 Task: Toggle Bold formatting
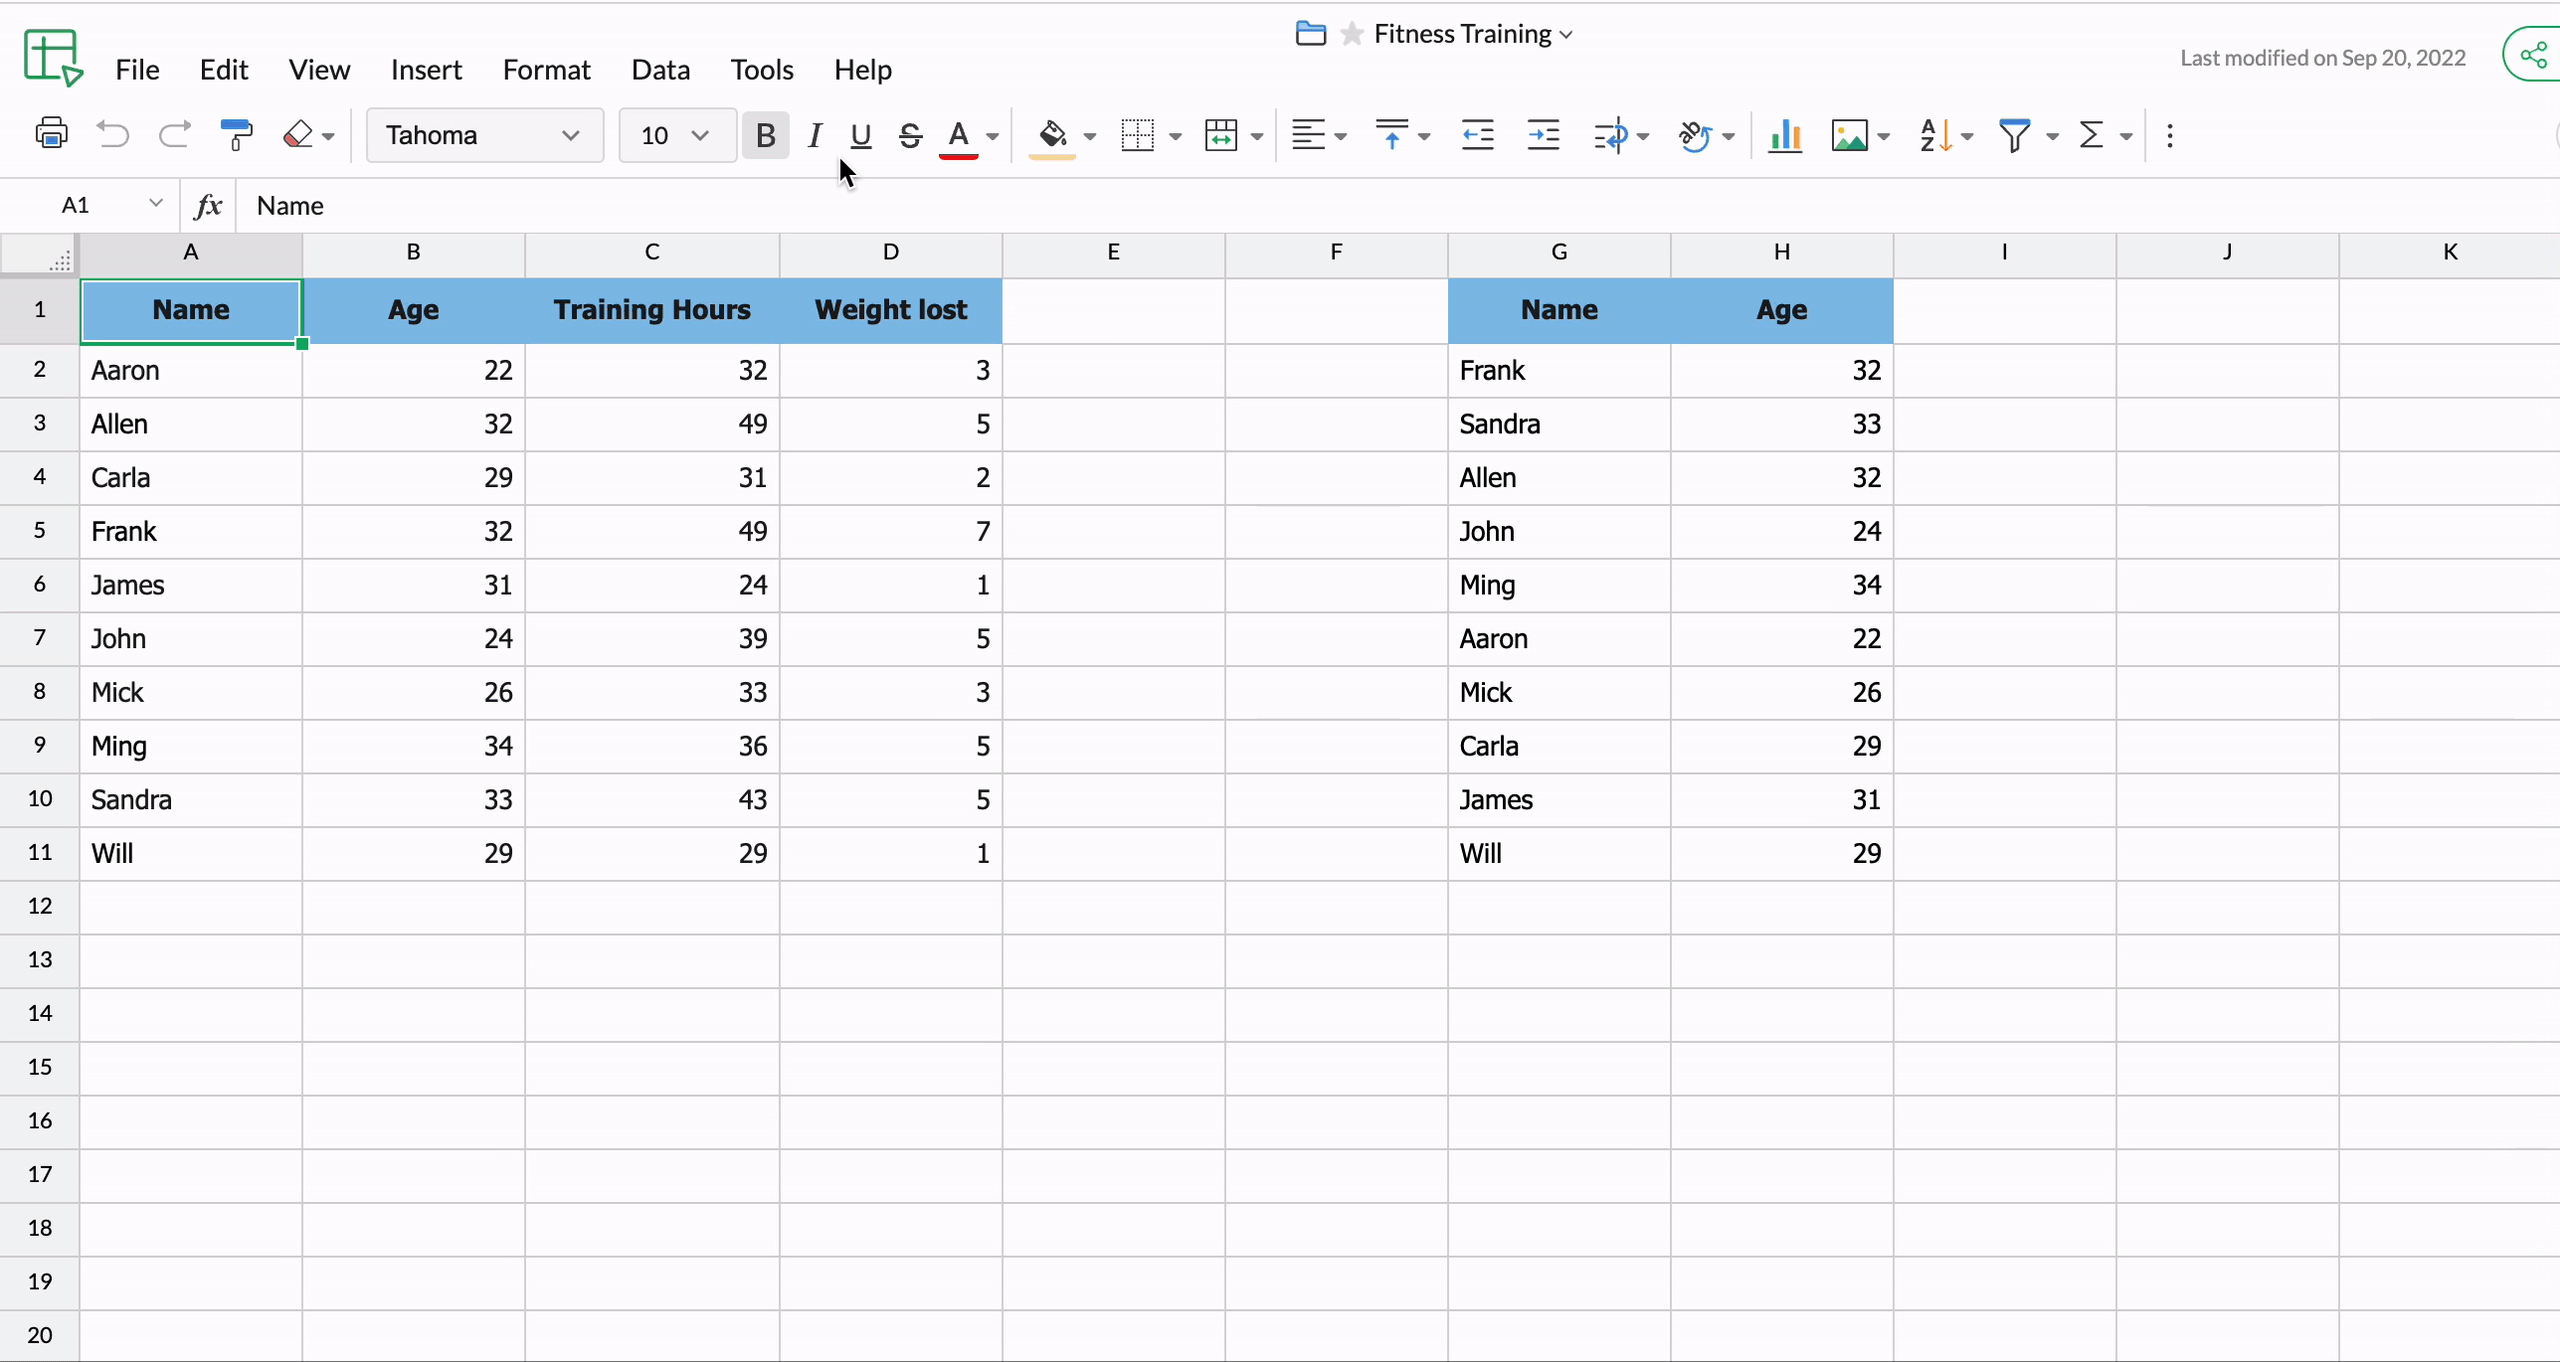(x=765, y=134)
